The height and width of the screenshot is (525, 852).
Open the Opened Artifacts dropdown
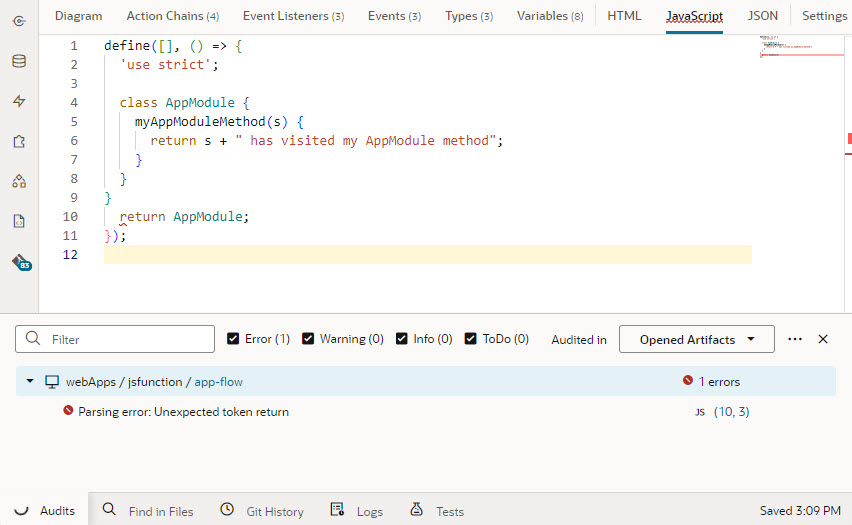(697, 339)
